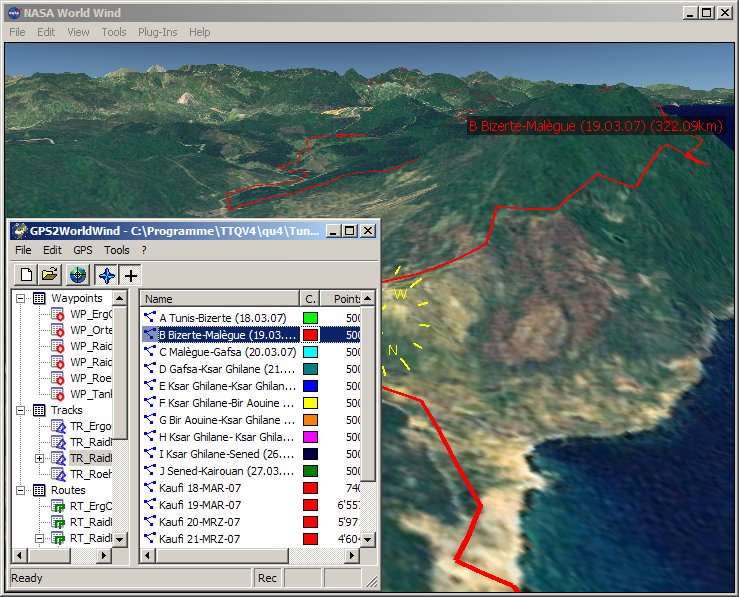Click the track icon of Kaufi 21-MRZ-07 row
The image size is (739, 597).
[x=150, y=538]
